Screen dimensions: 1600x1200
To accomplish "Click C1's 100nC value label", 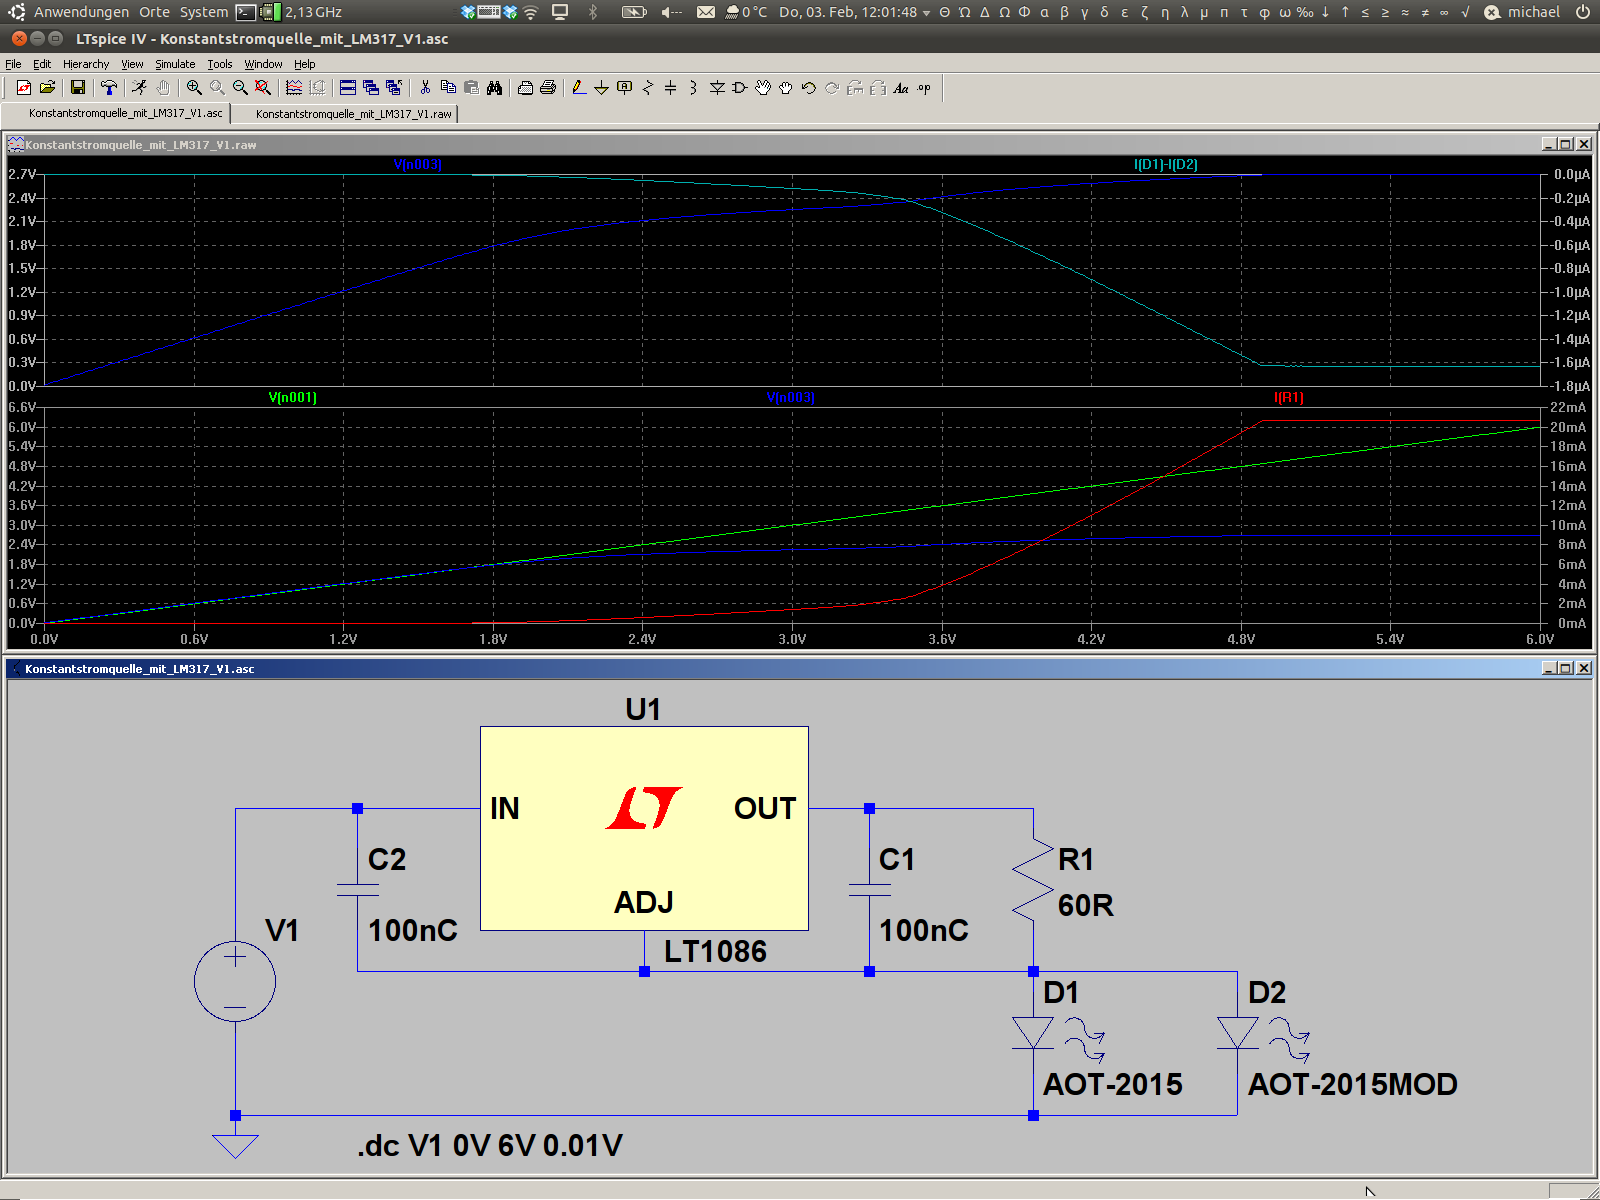I will coord(924,930).
